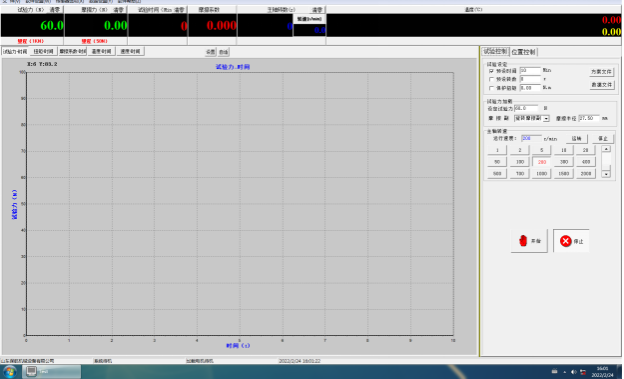Click the monitor icon in the taskbar
Viewport: 624px width, 379px height.
point(31,371)
